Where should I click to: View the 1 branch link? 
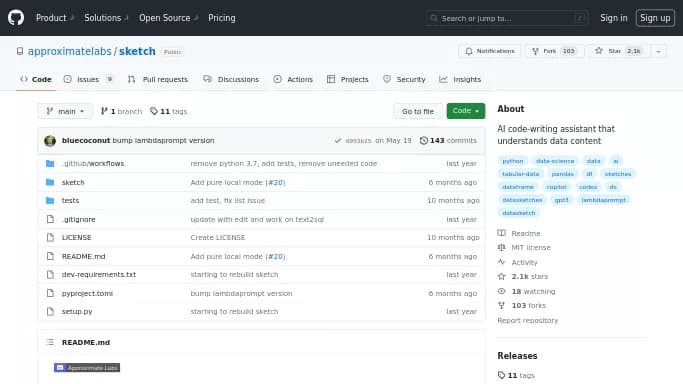point(121,111)
